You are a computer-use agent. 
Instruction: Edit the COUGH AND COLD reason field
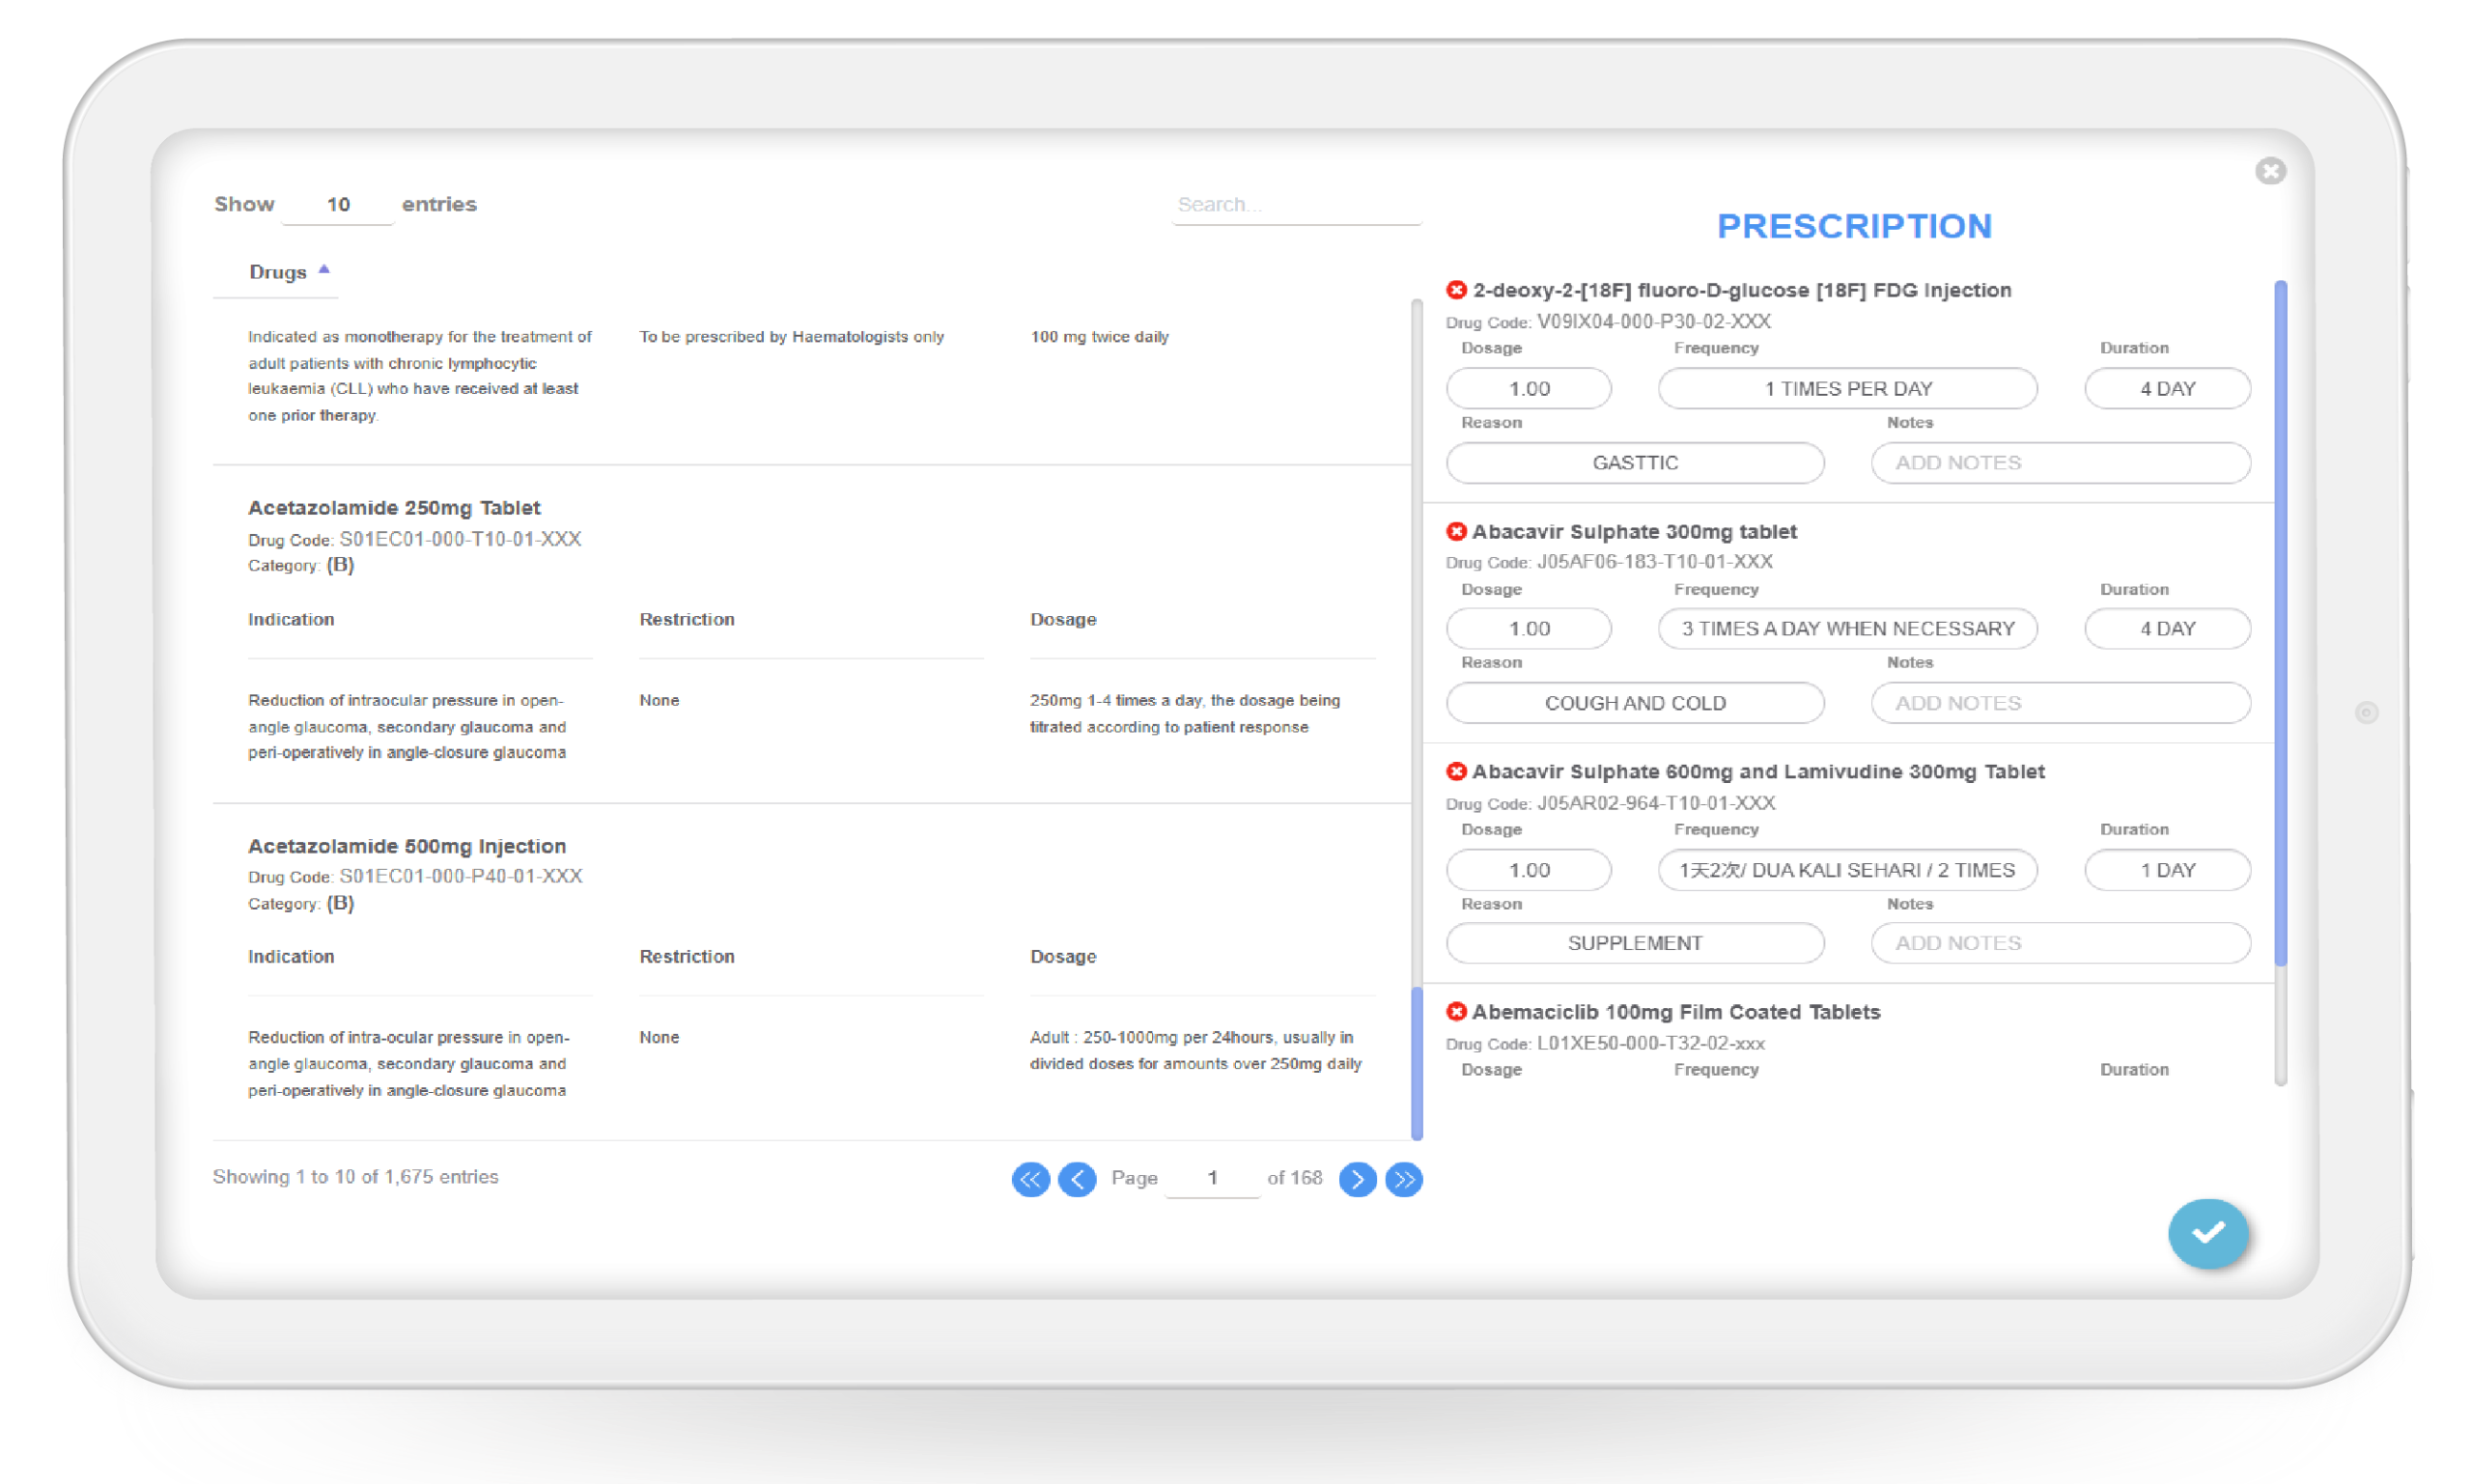click(1635, 703)
